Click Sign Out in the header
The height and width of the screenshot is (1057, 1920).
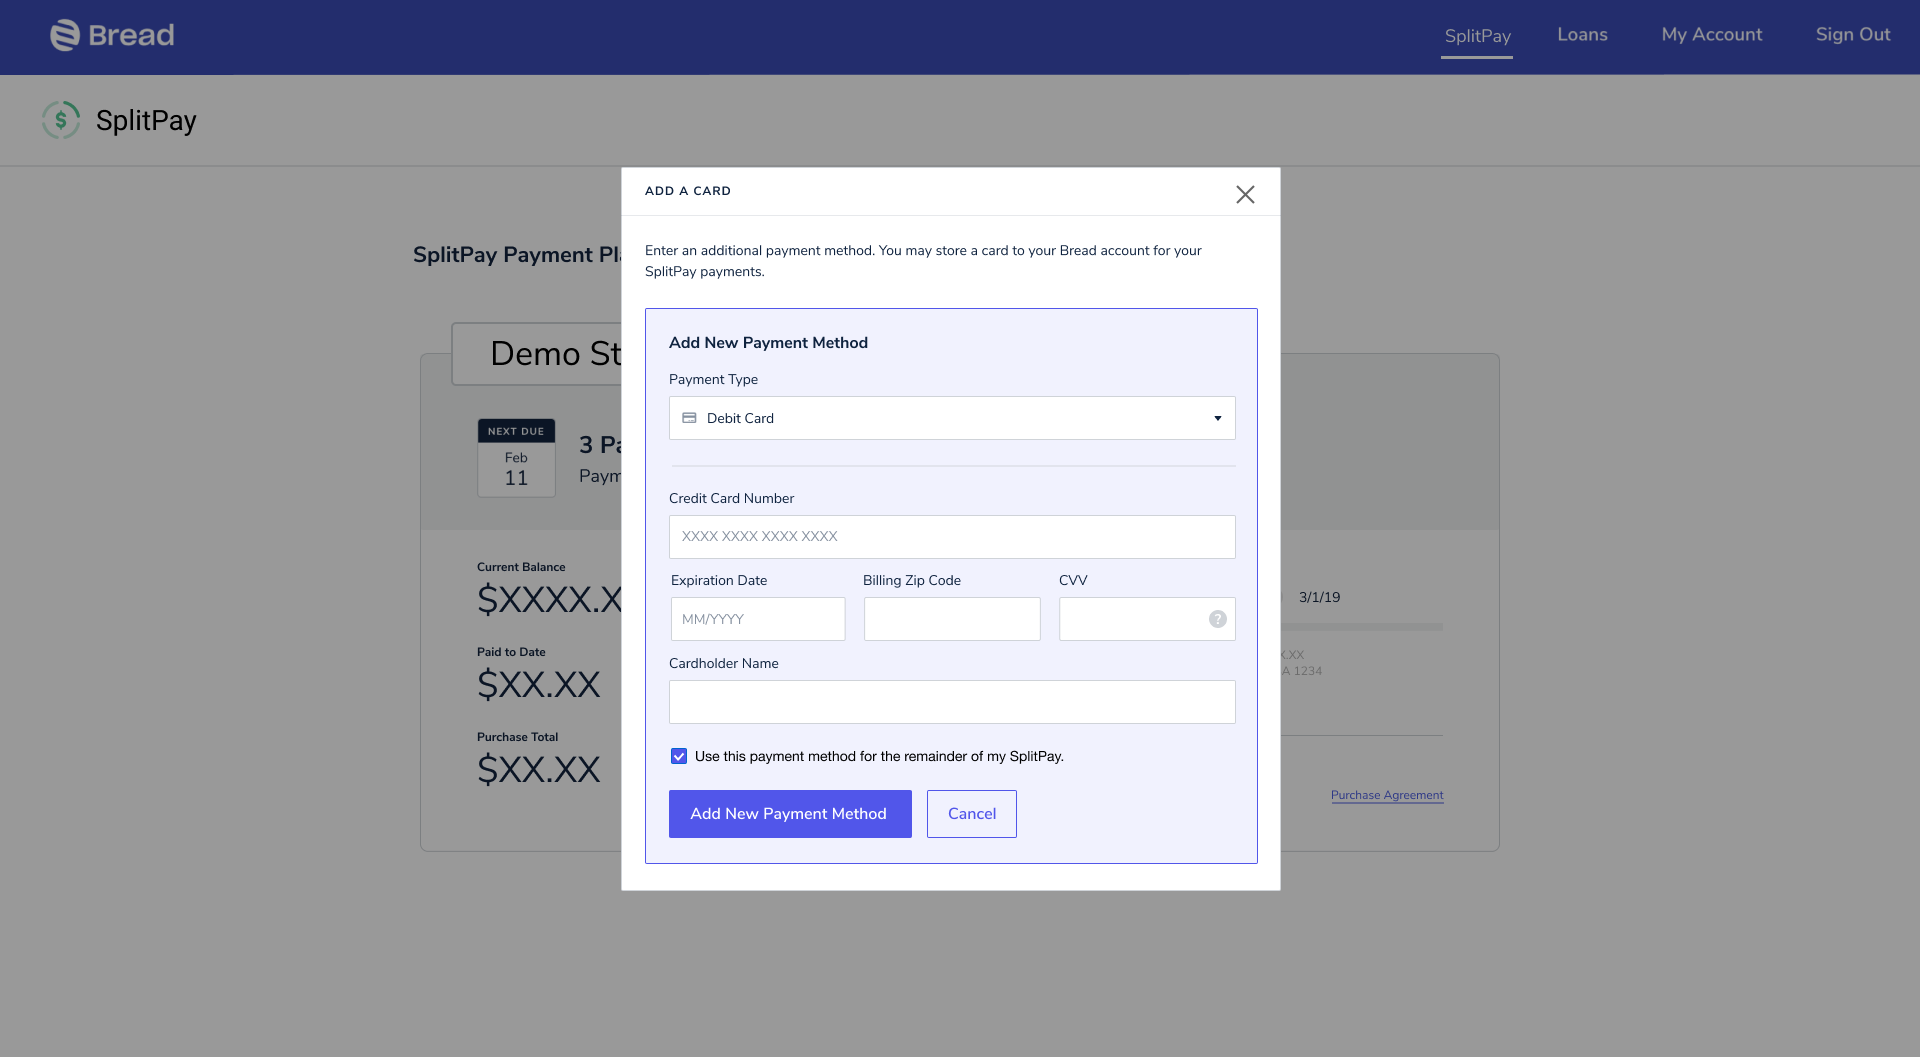1853,34
